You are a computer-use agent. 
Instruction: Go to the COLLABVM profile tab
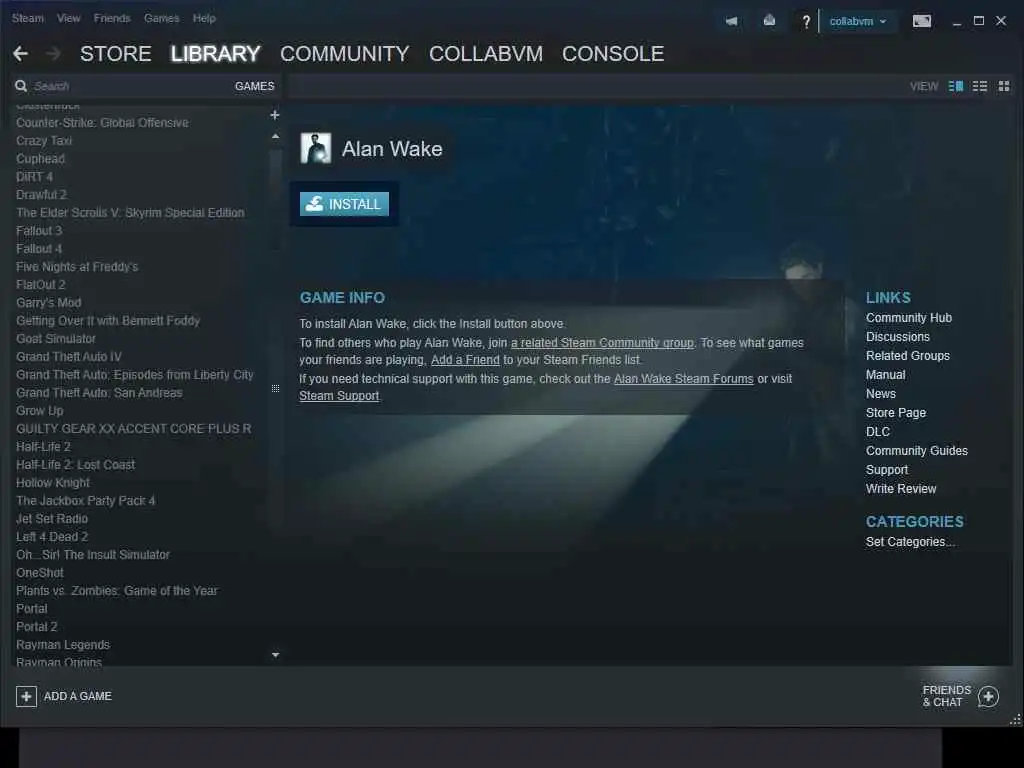click(x=485, y=54)
